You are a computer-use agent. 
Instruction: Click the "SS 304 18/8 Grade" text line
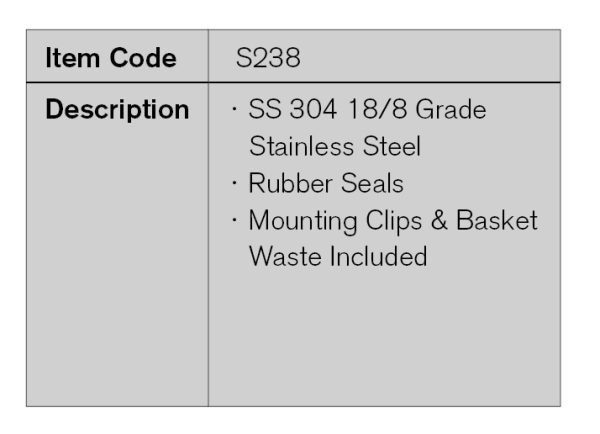point(367,110)
